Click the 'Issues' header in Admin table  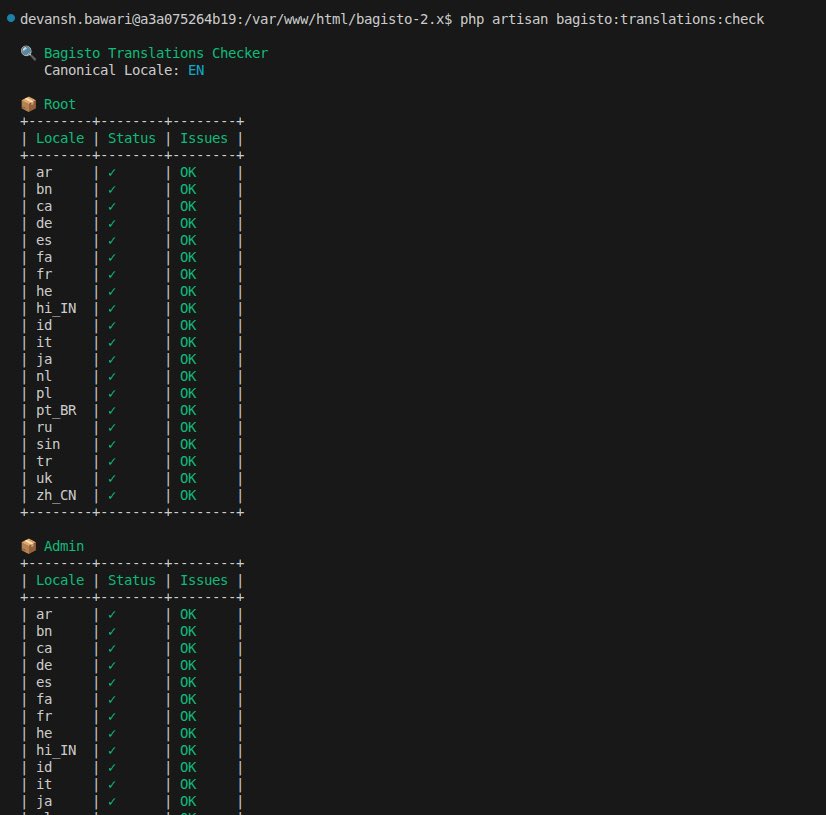204,580
